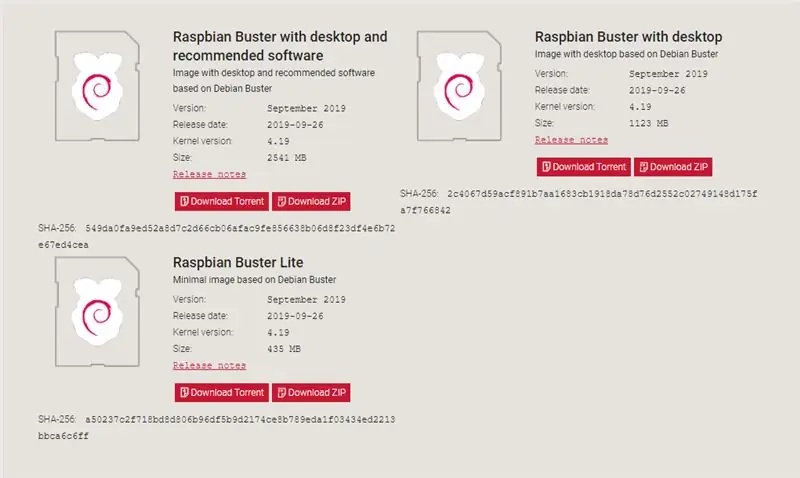Open Release notes for the 2541 MB image
The width and height of the screenshot is (800, 478).
209,174
